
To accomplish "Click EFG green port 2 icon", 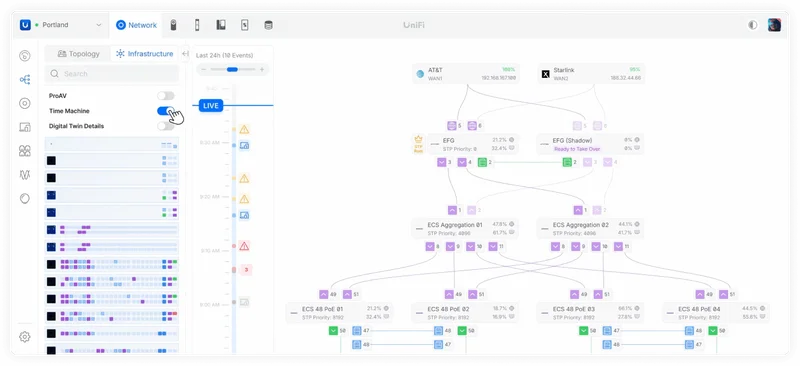I will 482,162.
